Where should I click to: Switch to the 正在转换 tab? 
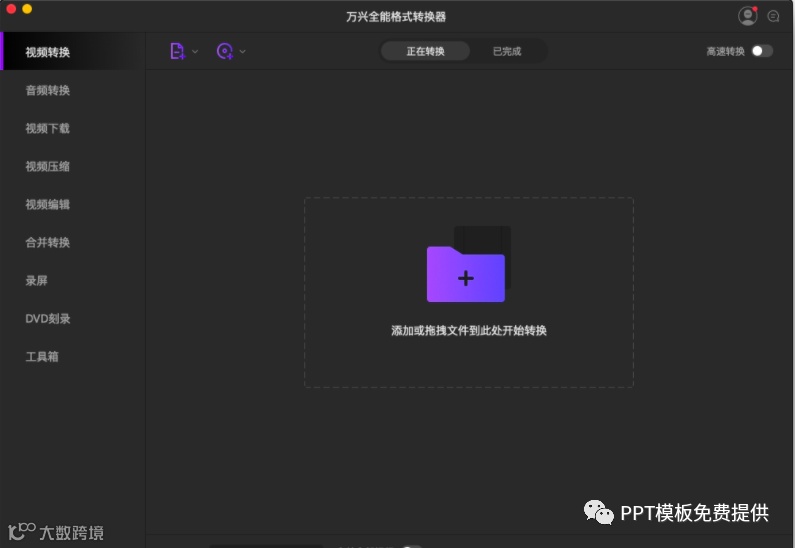point(425,51)
